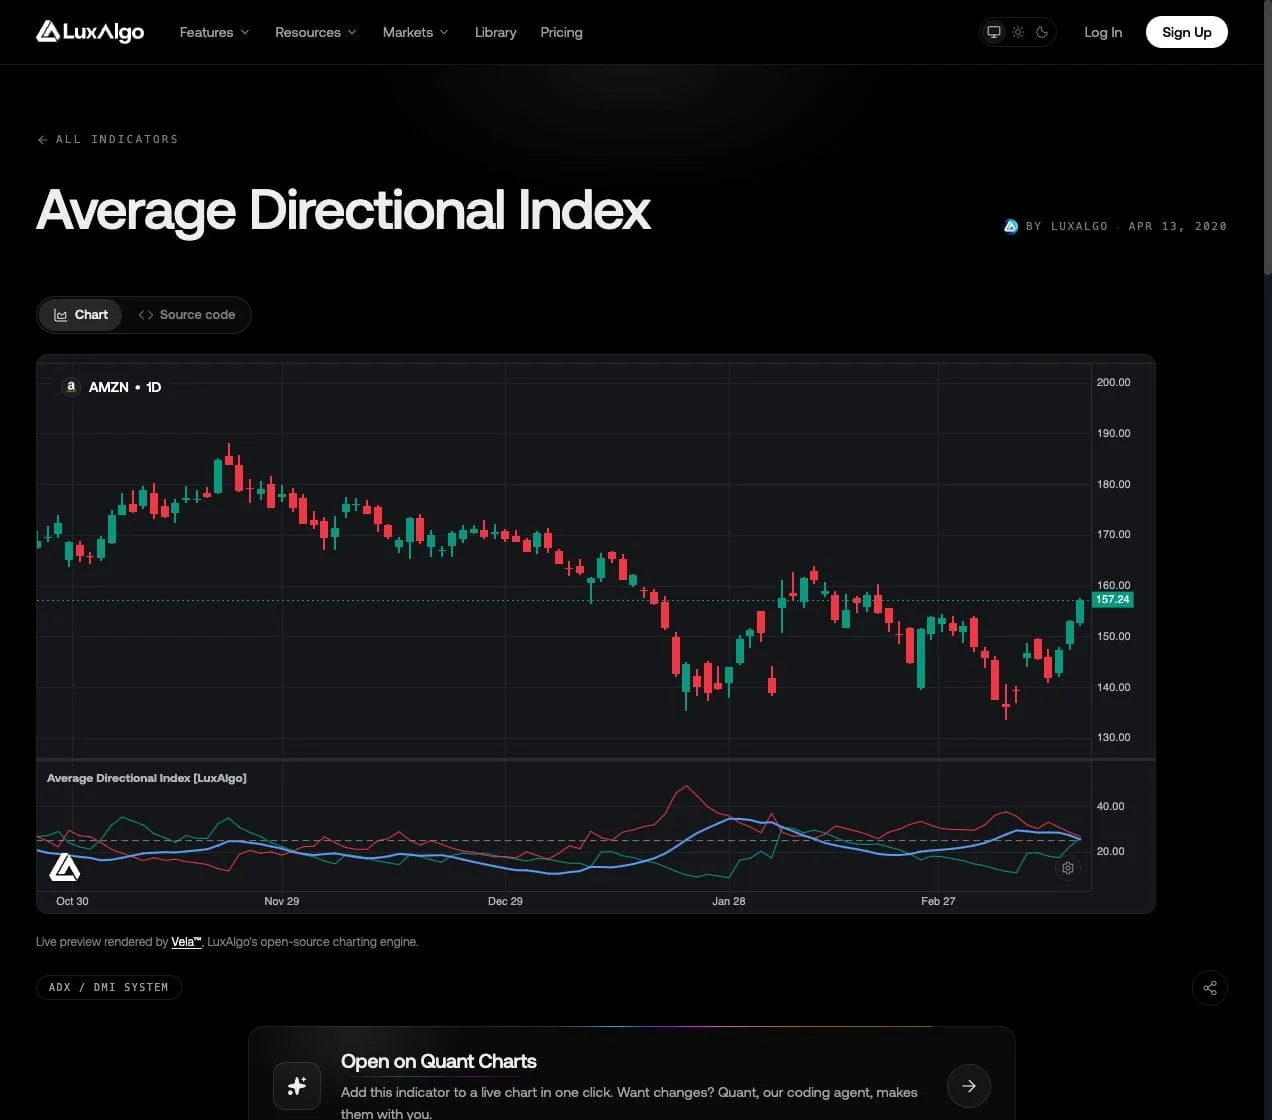The image size is (1272, 1120).
Task: Click the LuxAlgo author avatar icon
Action: coord(1011,226)
